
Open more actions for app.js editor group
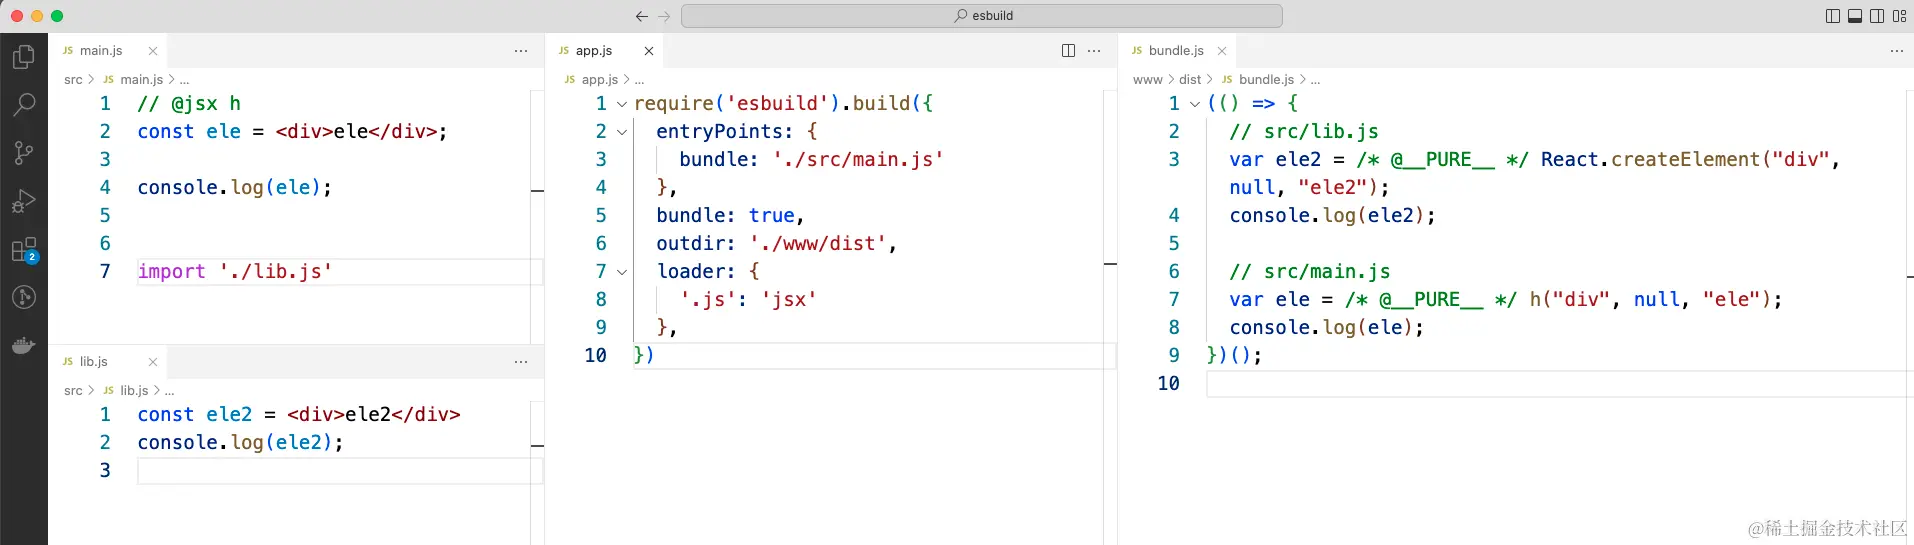[1094, 51]
